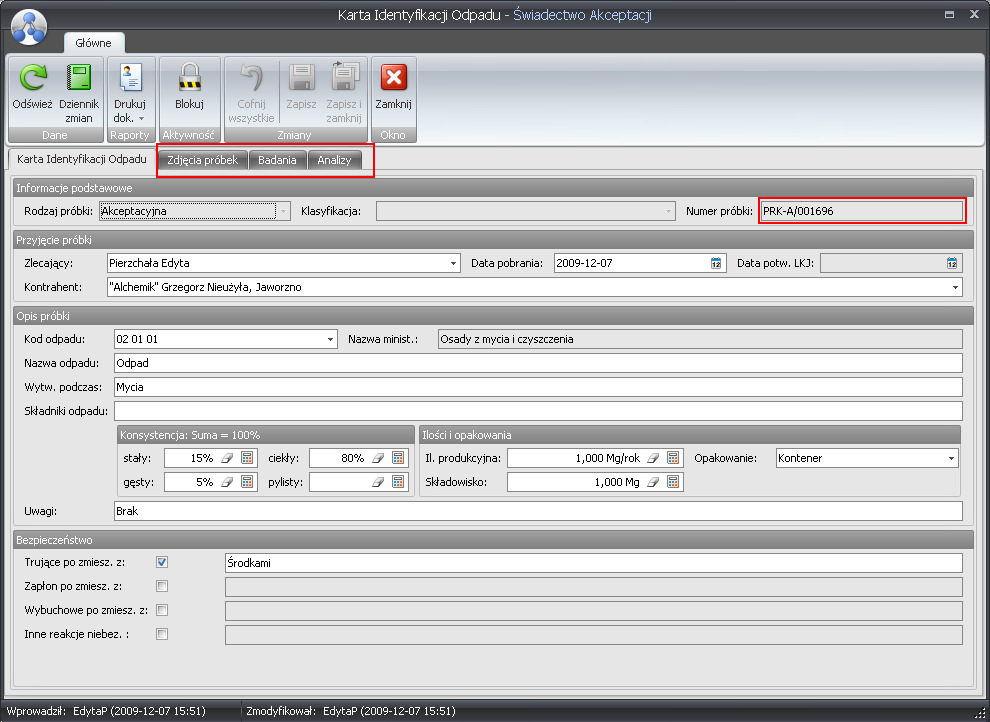Click the Wprowadził status bar entry
Viewport: 990px width, 722px height.
click(x=106, y=711)
